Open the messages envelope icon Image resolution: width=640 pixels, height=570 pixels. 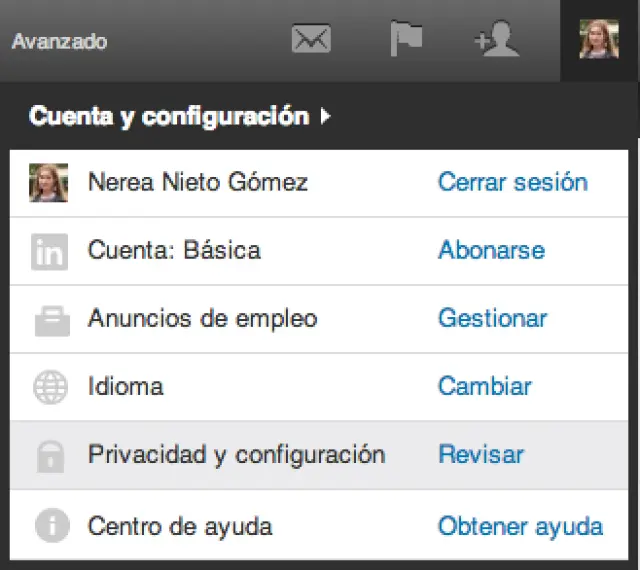[x=311, y=40]
